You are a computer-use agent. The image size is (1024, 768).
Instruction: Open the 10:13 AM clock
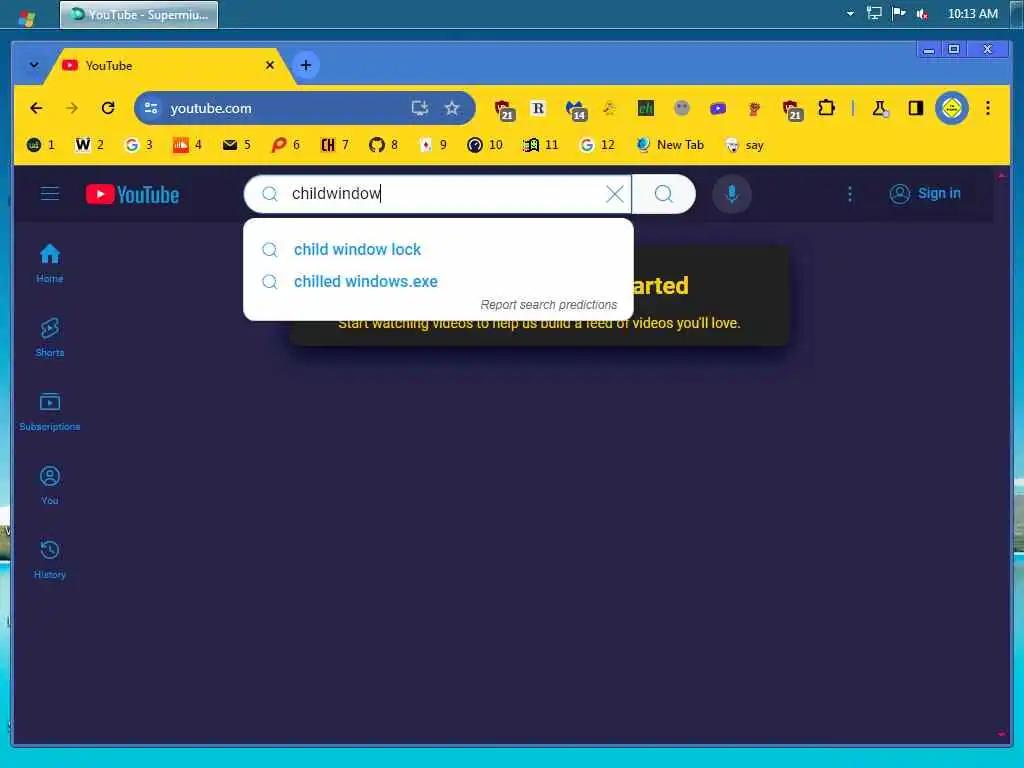pyautogui.click(x=972, y=14)
